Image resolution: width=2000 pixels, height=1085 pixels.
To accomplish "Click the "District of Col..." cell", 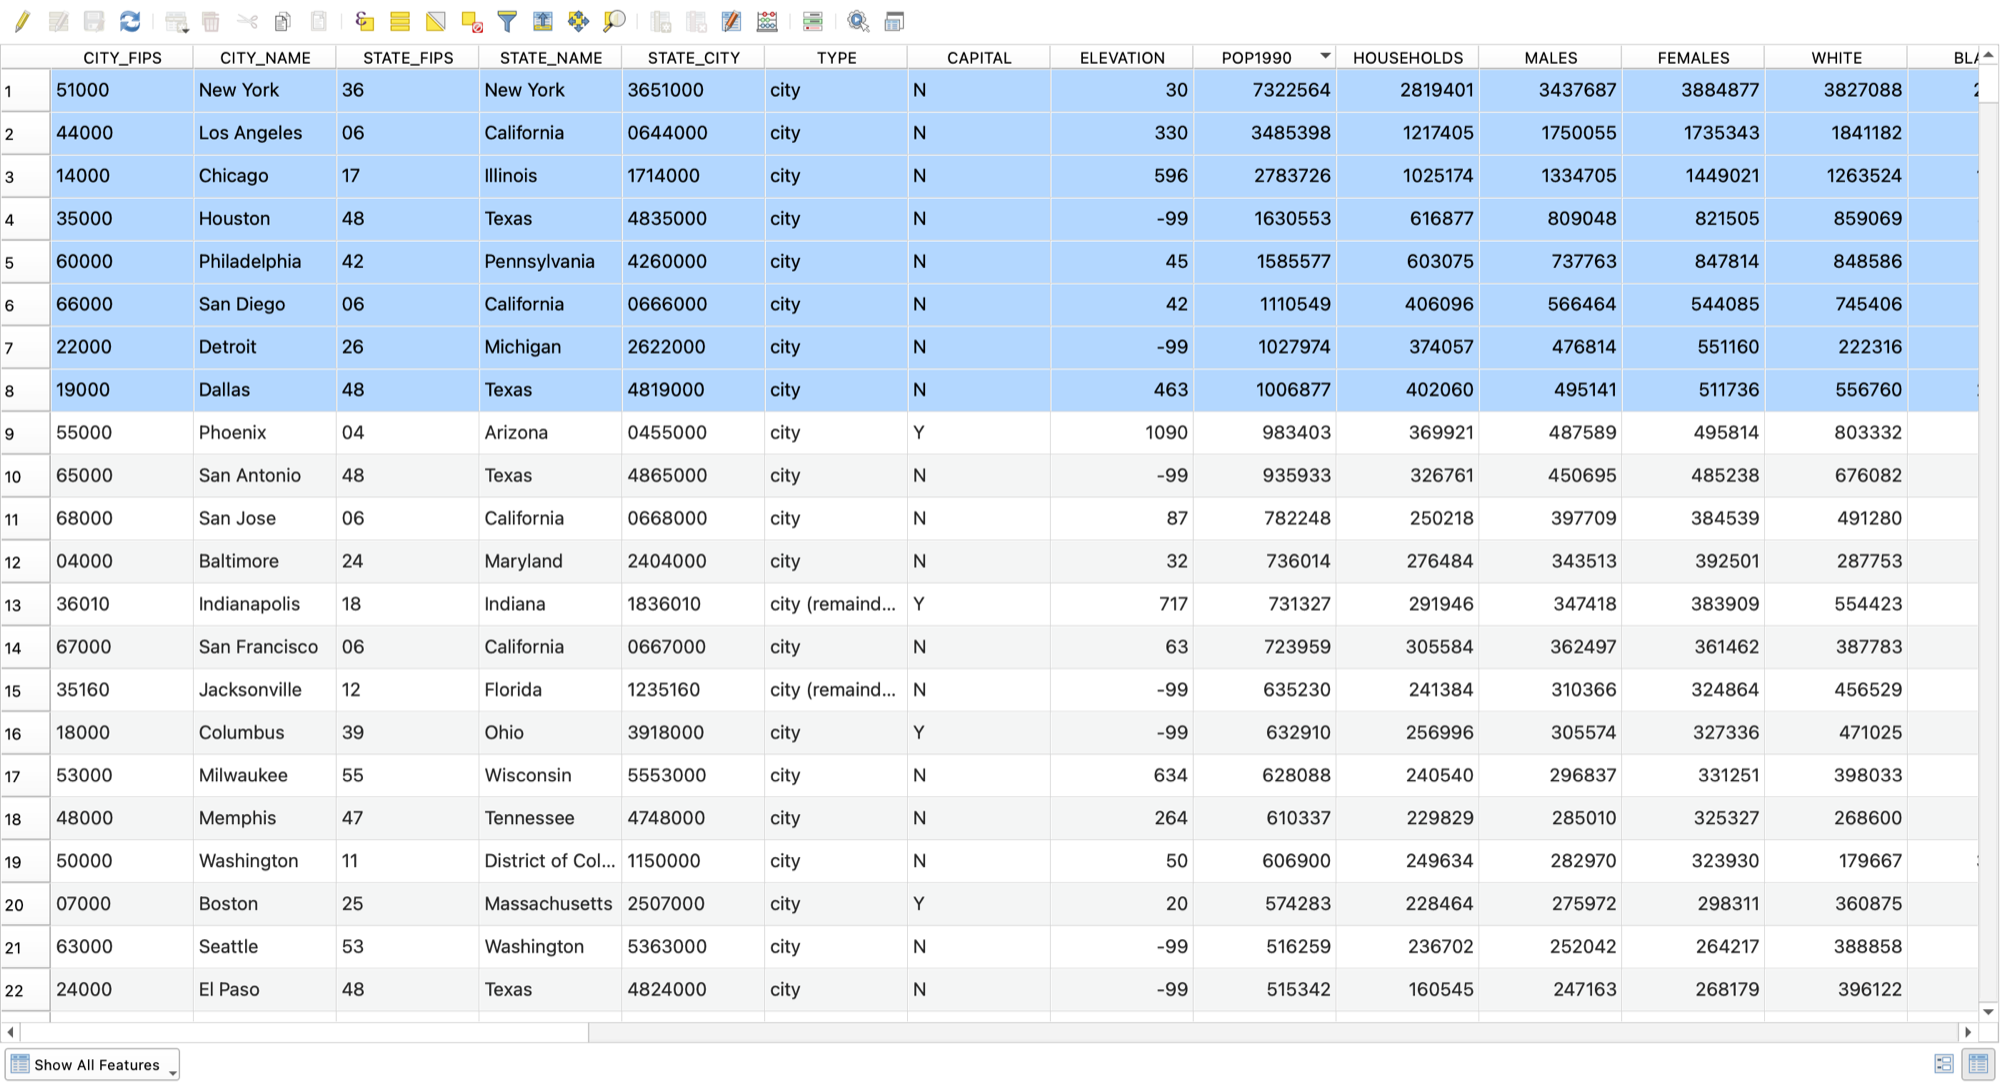I will (551, 861).
